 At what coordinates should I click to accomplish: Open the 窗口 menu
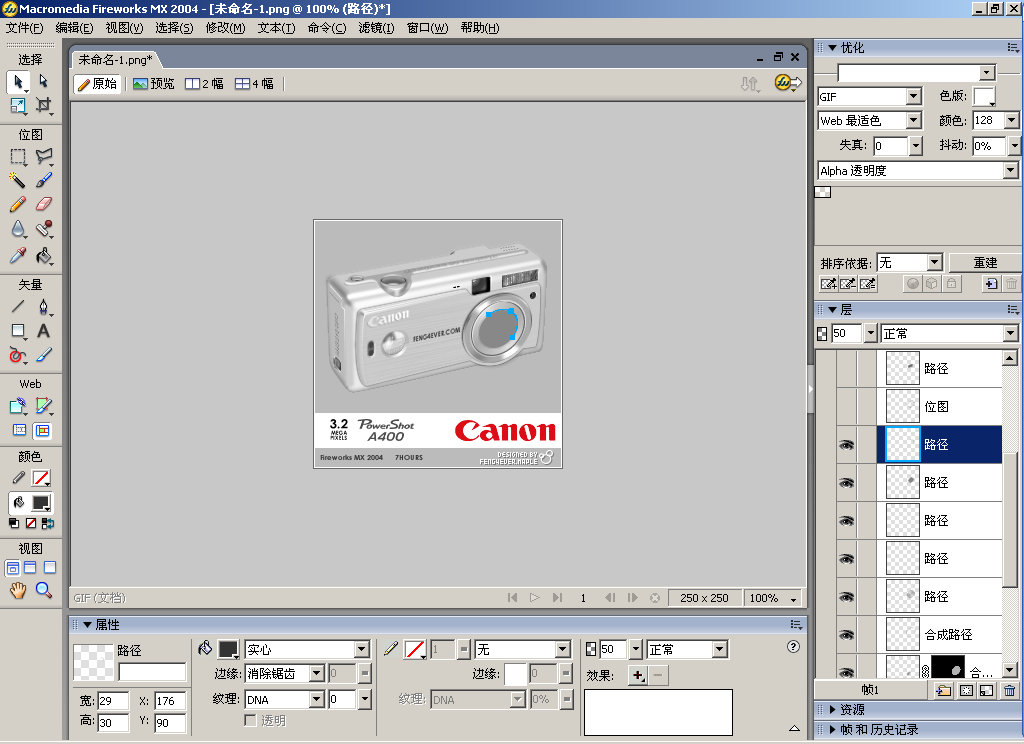point(427,28)
